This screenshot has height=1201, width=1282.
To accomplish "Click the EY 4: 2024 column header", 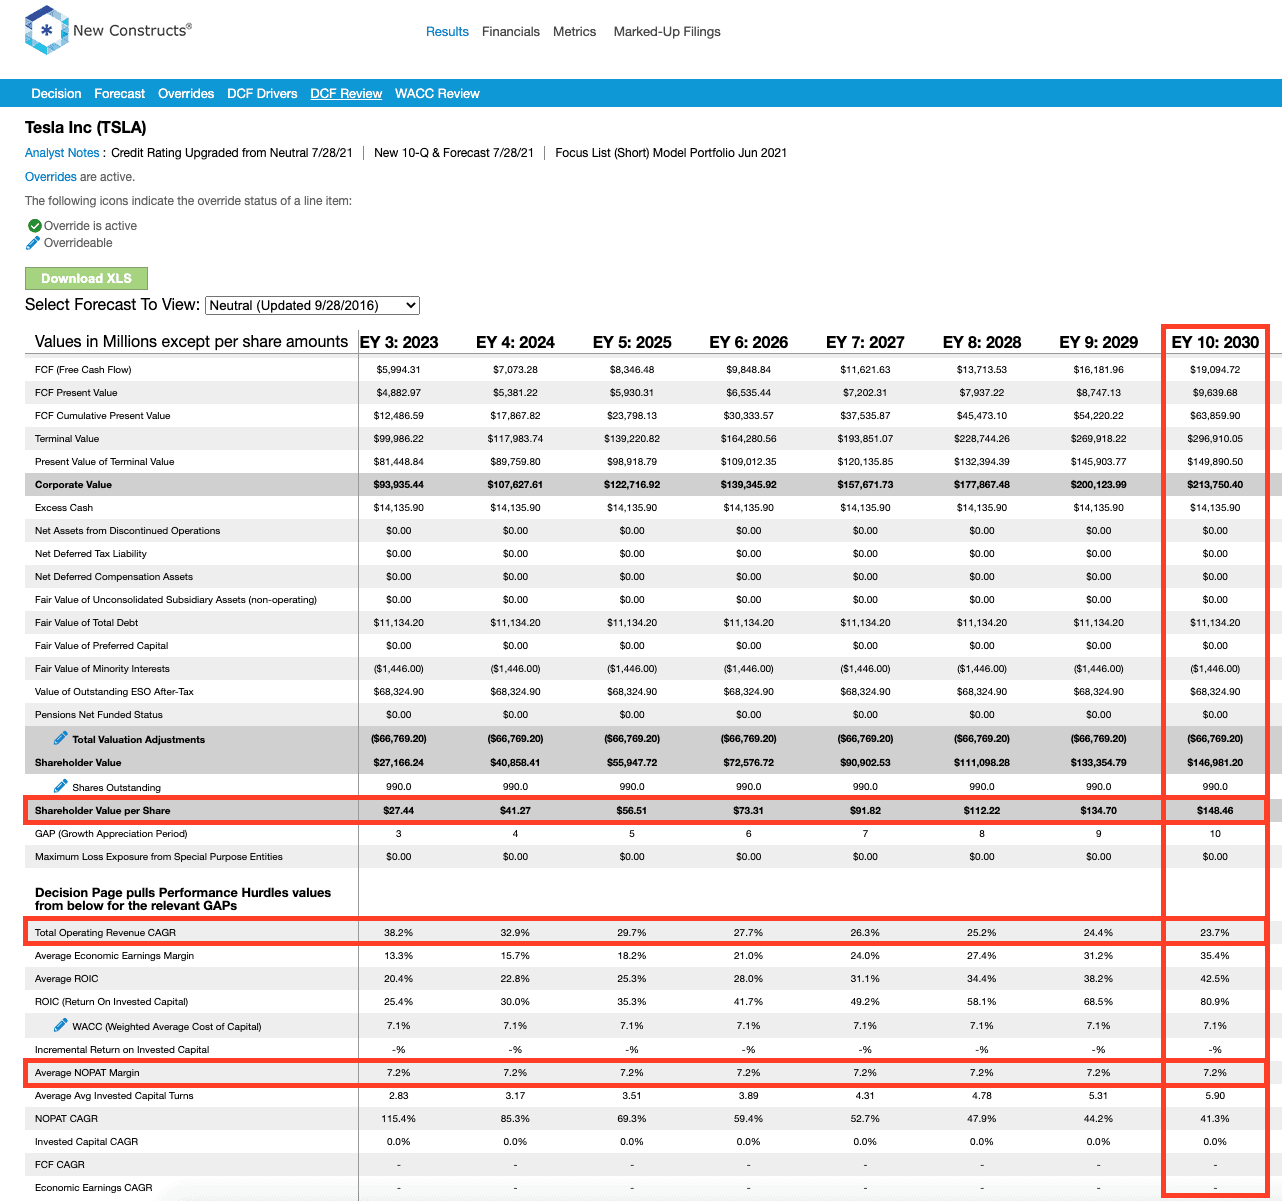I will pos(515,342).
